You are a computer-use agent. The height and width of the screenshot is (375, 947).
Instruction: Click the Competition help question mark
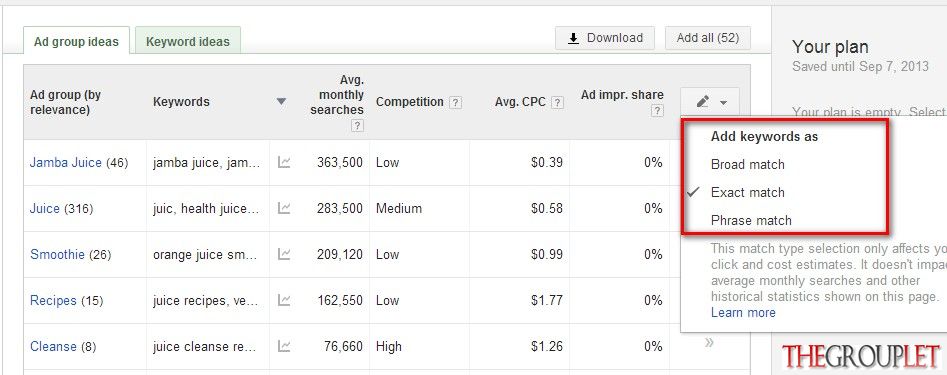[455, 103]
